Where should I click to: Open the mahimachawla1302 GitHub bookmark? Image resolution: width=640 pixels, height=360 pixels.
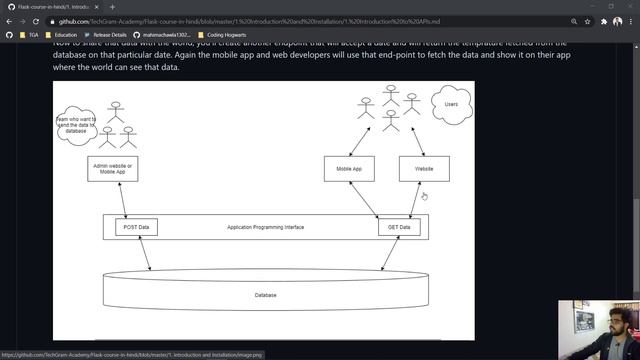pyautogui.click(x=162, y=35)
